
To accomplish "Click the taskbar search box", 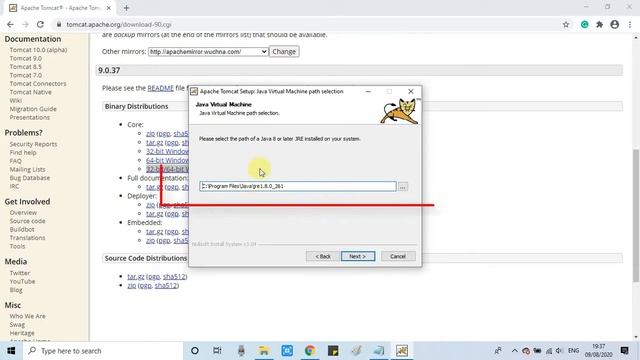I will tap(102, 351).
